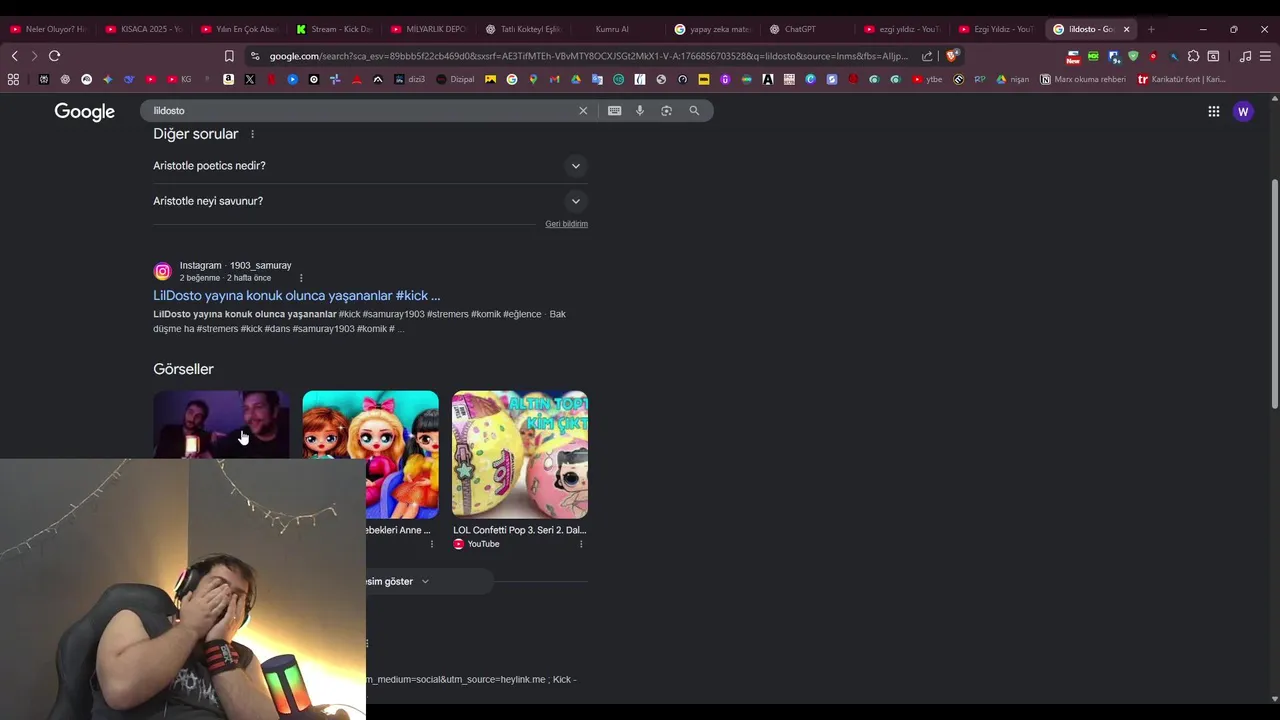Switch to the 'Stream - Kick' tab
Viewport: 1280px width, 720px height.
(x=334, y=29)
